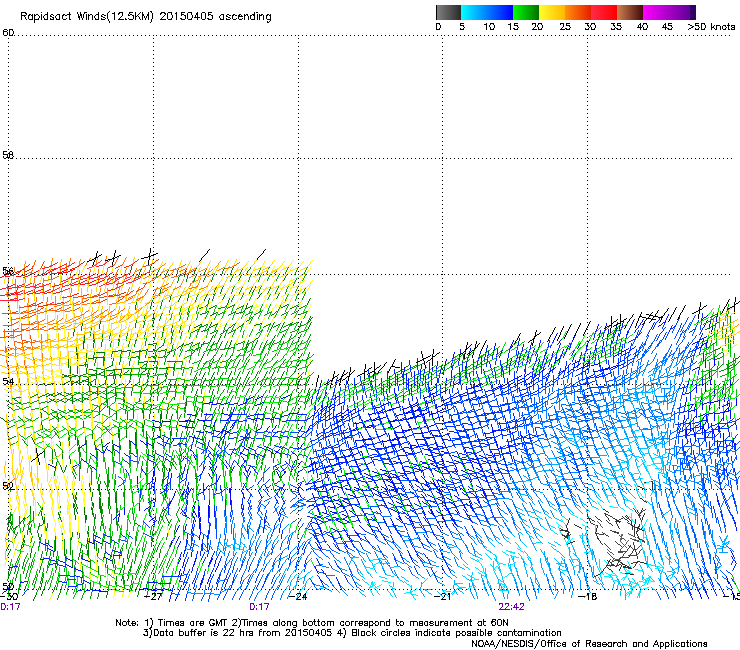740x650 pixels.
Task: Click the legend tick label 40
Action: [642, 27]
